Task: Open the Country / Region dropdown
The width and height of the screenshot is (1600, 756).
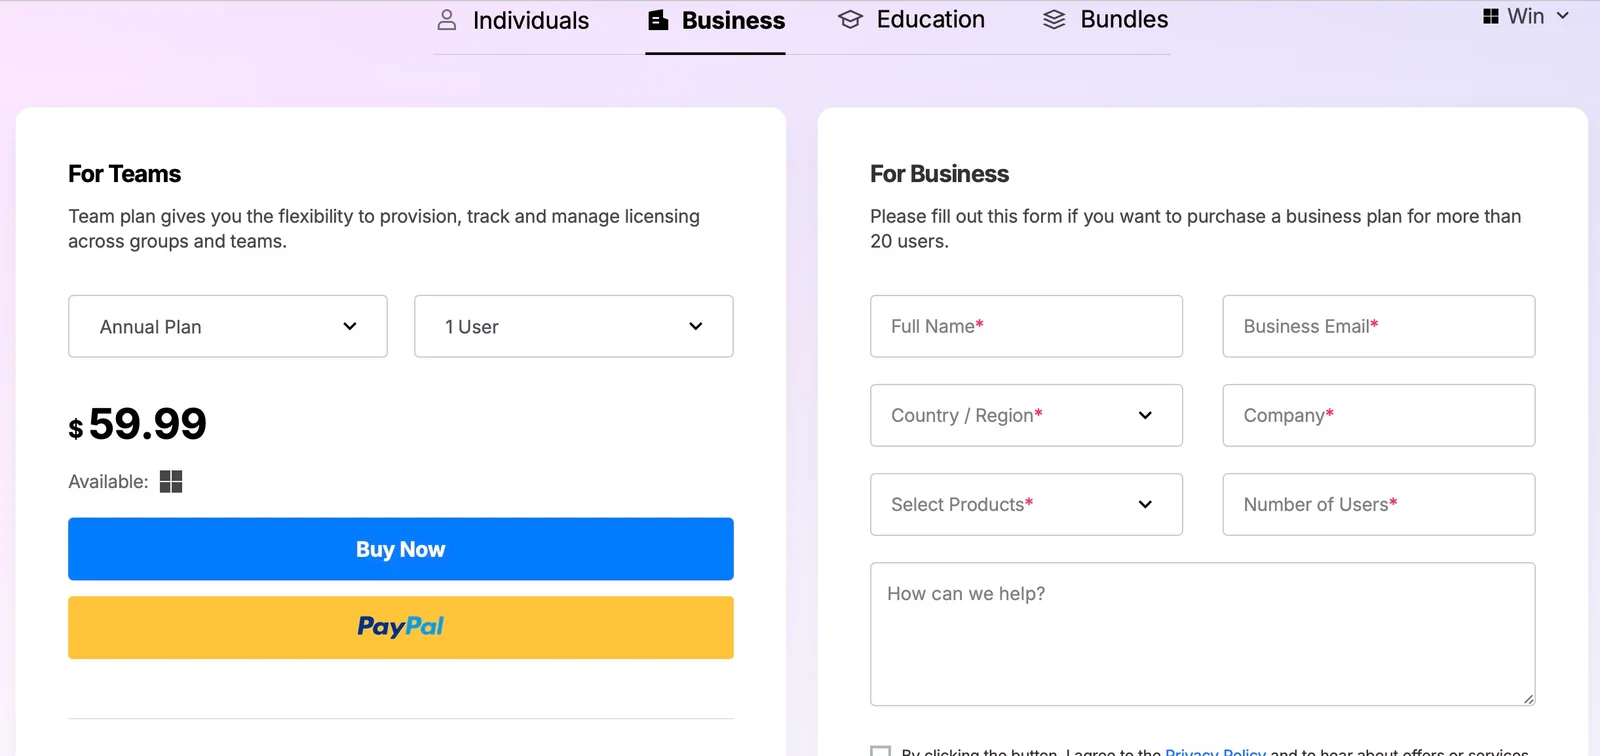Action: click(x=1026, y=415)
